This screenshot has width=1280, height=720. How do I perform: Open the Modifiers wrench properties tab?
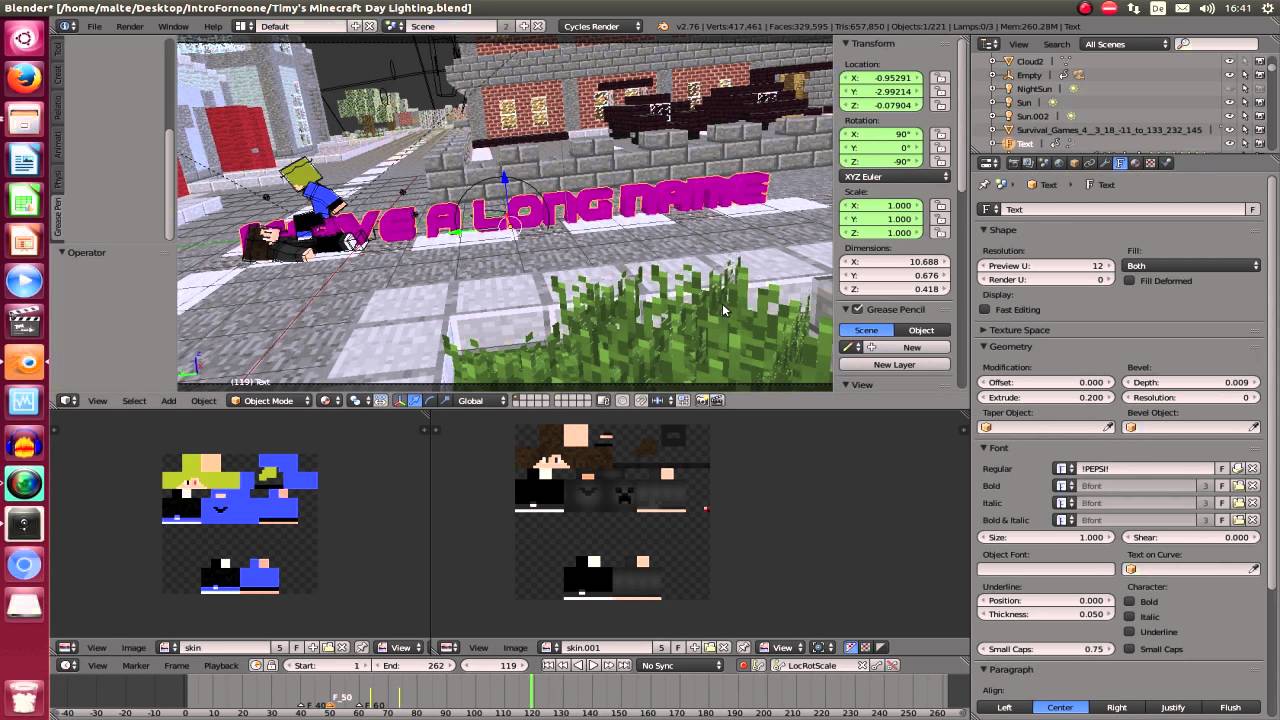coord(1104,163)
